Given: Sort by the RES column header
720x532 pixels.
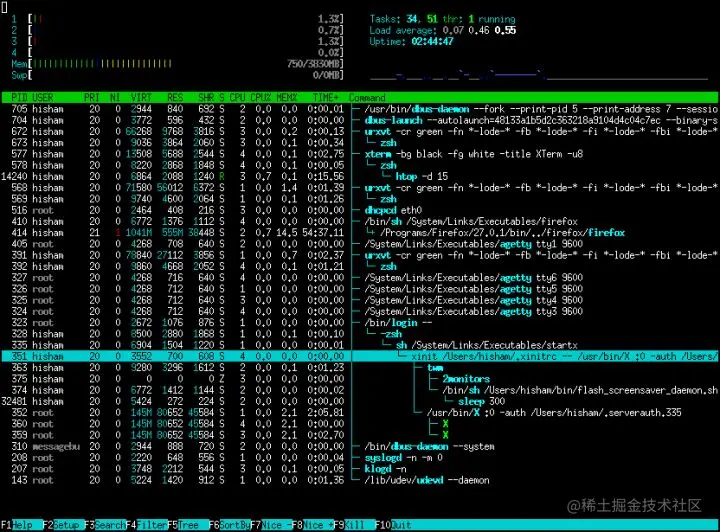Looking at the screenshot, I should pos(175,97).
